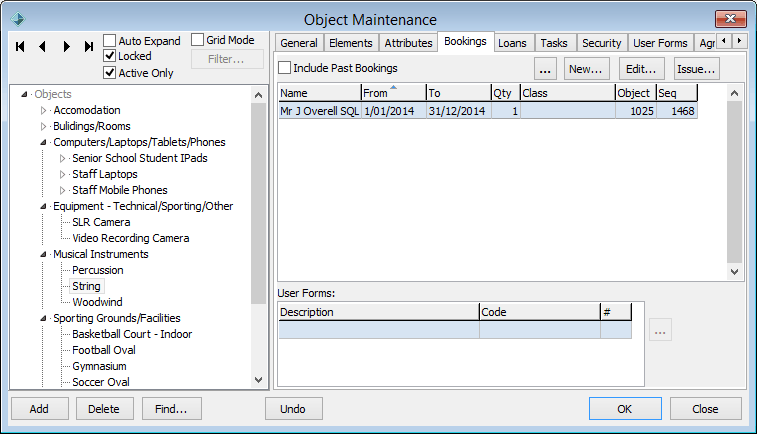Select Football Oval in tree
The height and width of the screenshot is (434, 757).
point(104,350)
